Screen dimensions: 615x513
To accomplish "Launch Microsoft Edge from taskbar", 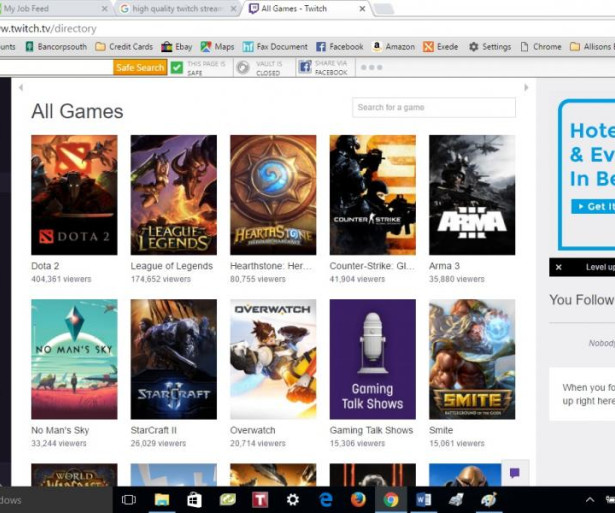I will pyautogui.click(x=326, y=500).
